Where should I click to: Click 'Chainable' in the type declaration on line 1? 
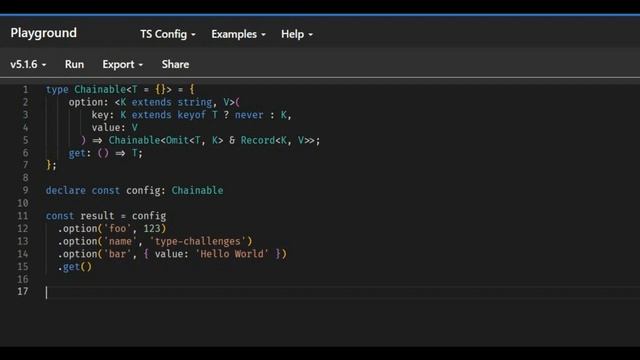pos(100,89)
